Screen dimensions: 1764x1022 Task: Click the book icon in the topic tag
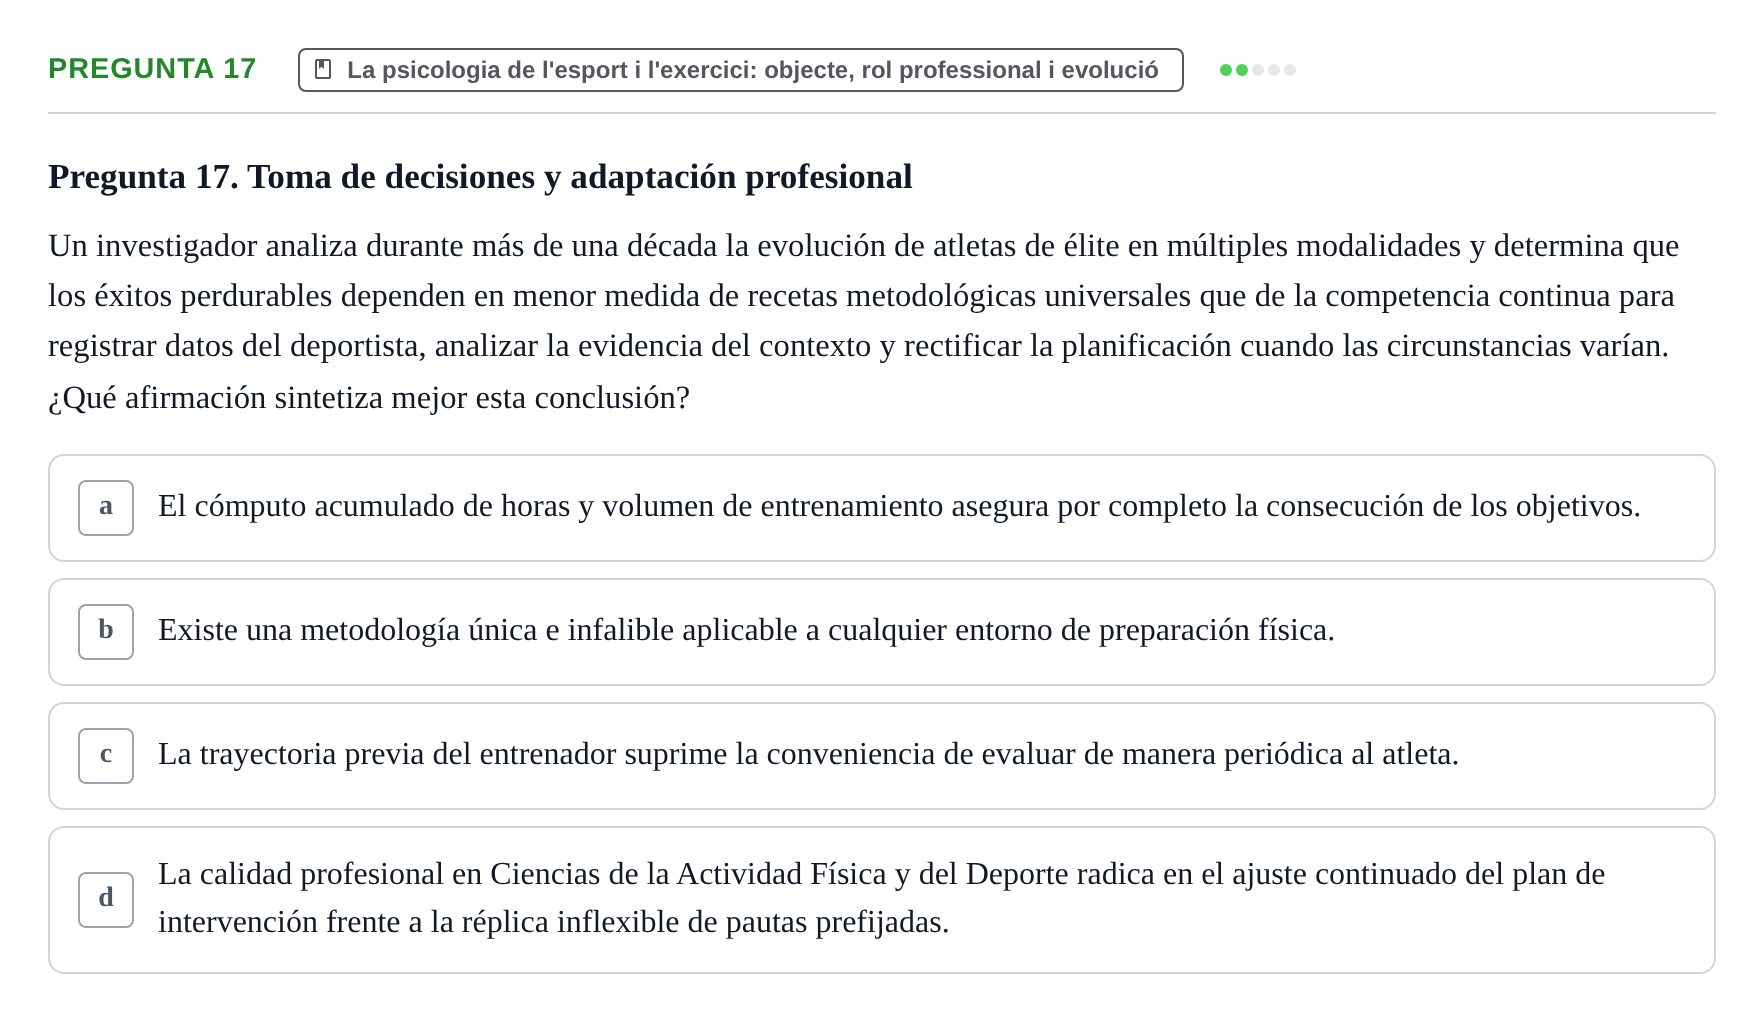323,69
